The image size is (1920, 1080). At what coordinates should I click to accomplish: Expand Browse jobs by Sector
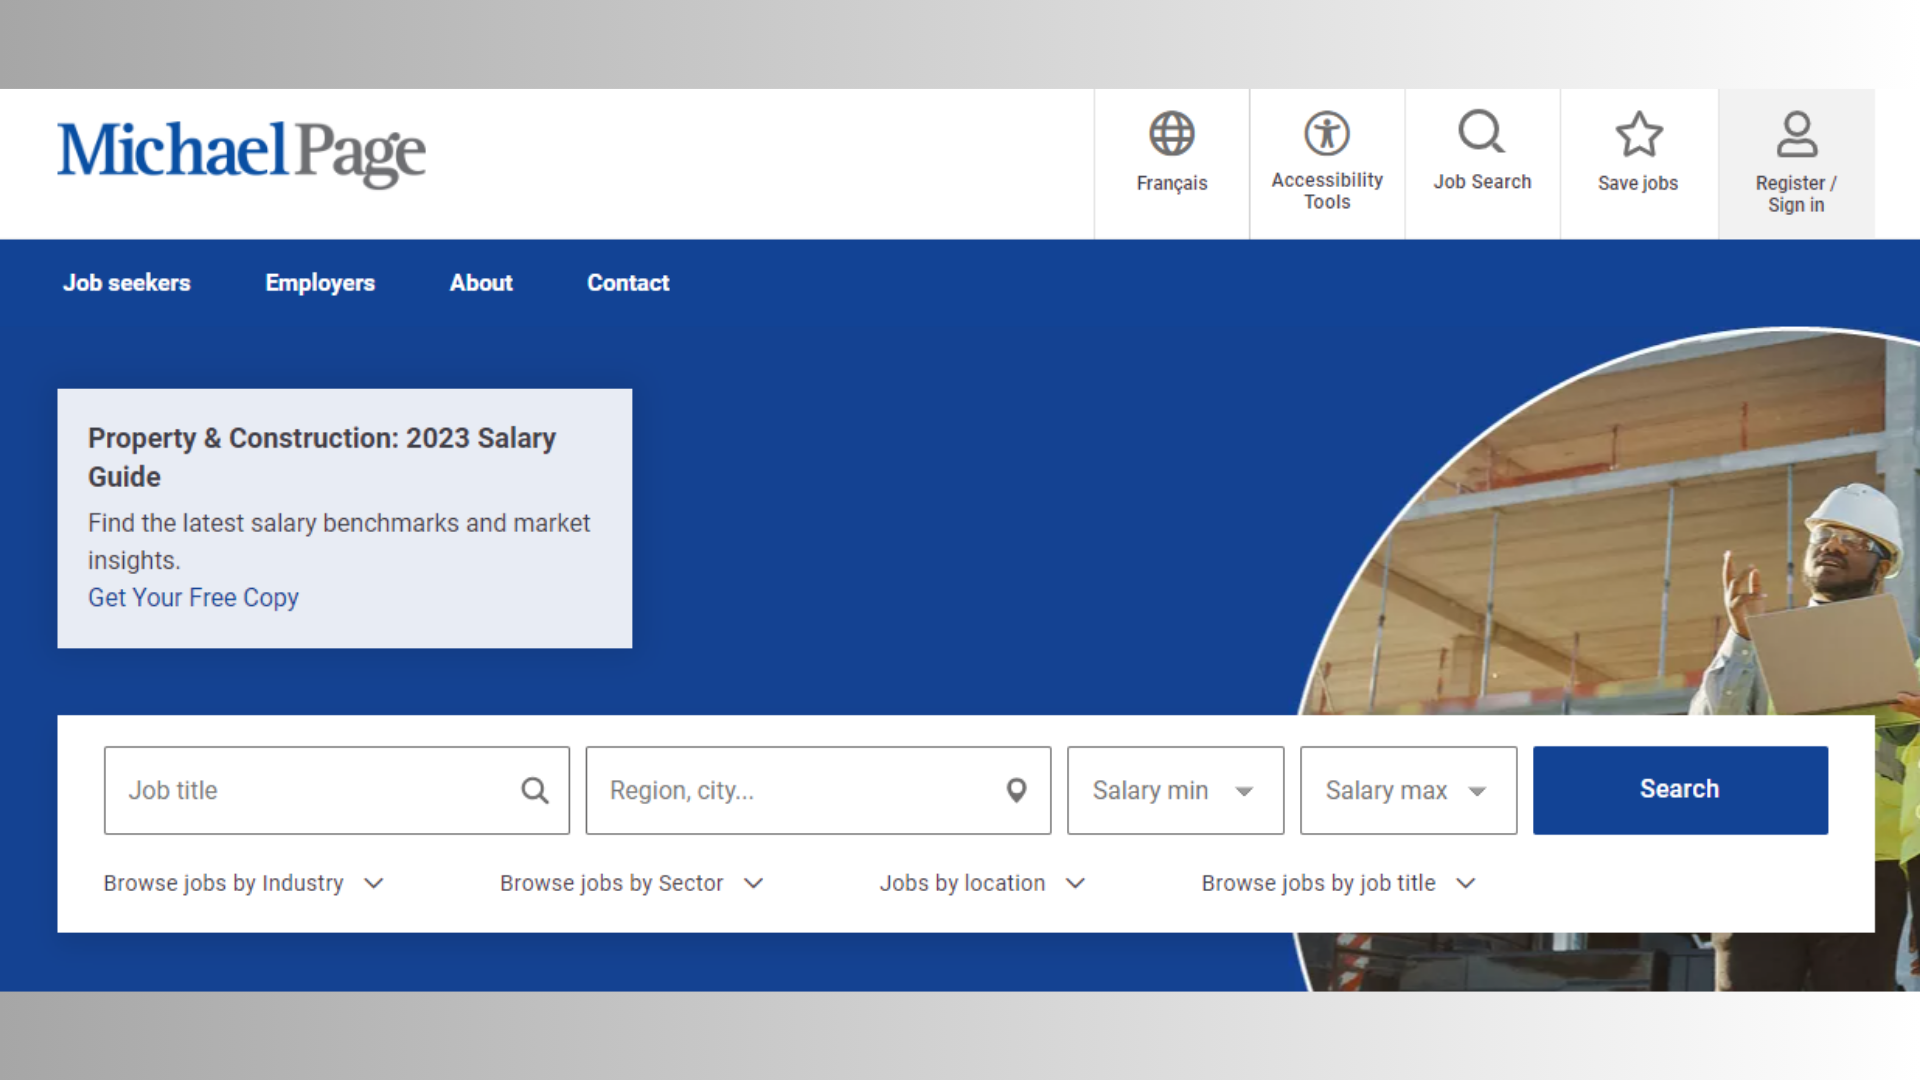tap(631, 883)
